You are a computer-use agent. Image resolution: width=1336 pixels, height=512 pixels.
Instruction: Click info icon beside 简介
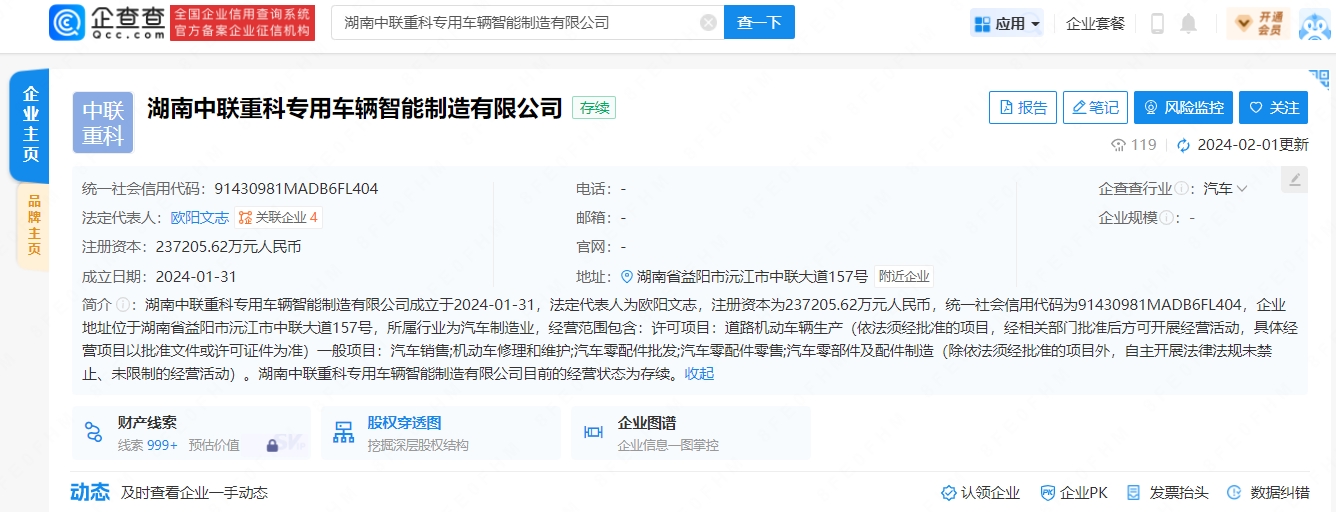click(x=124, y=304)
